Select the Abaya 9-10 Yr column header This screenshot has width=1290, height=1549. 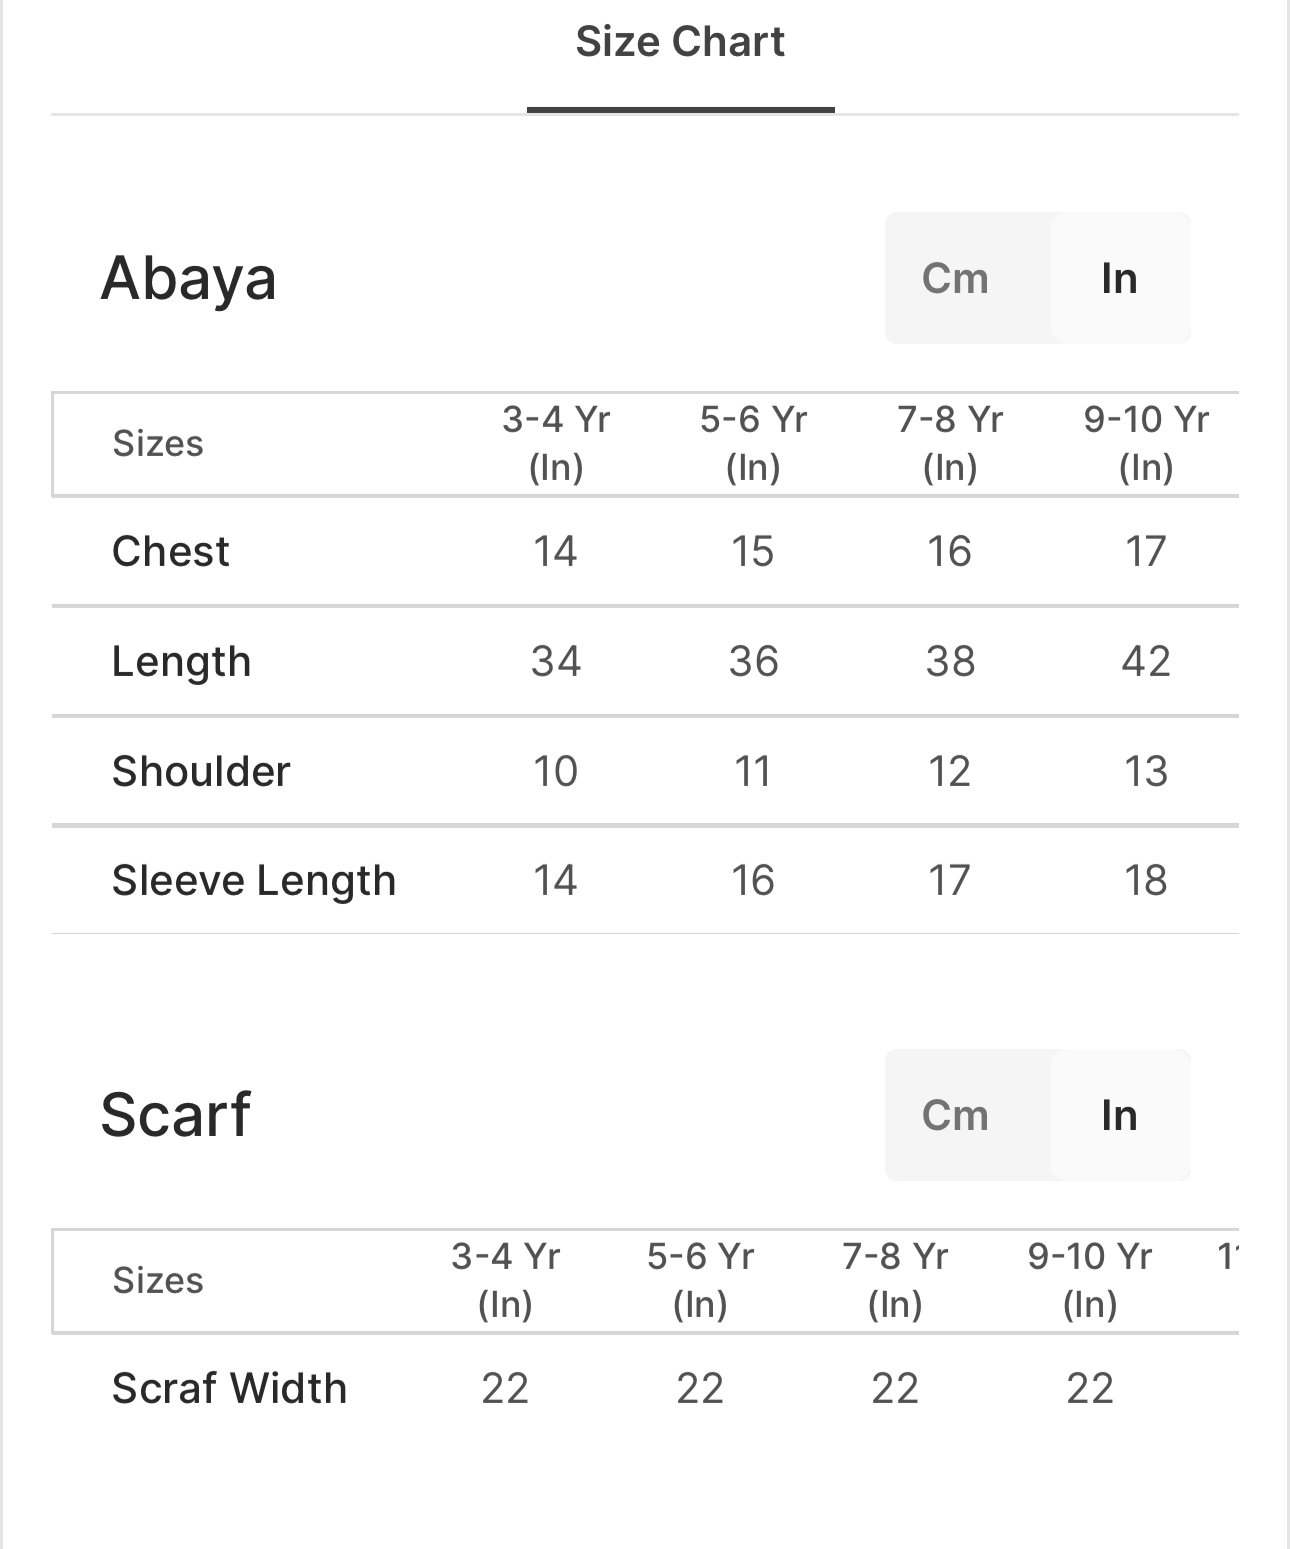click(x=1146, y=443)
